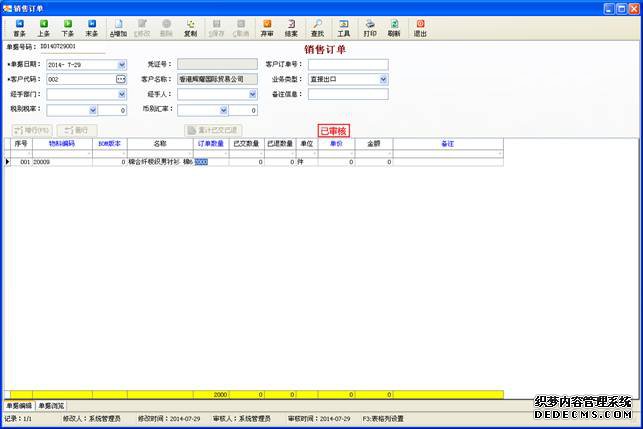
Task: Open the 工具 tools icon
Action: coord(343,27)
